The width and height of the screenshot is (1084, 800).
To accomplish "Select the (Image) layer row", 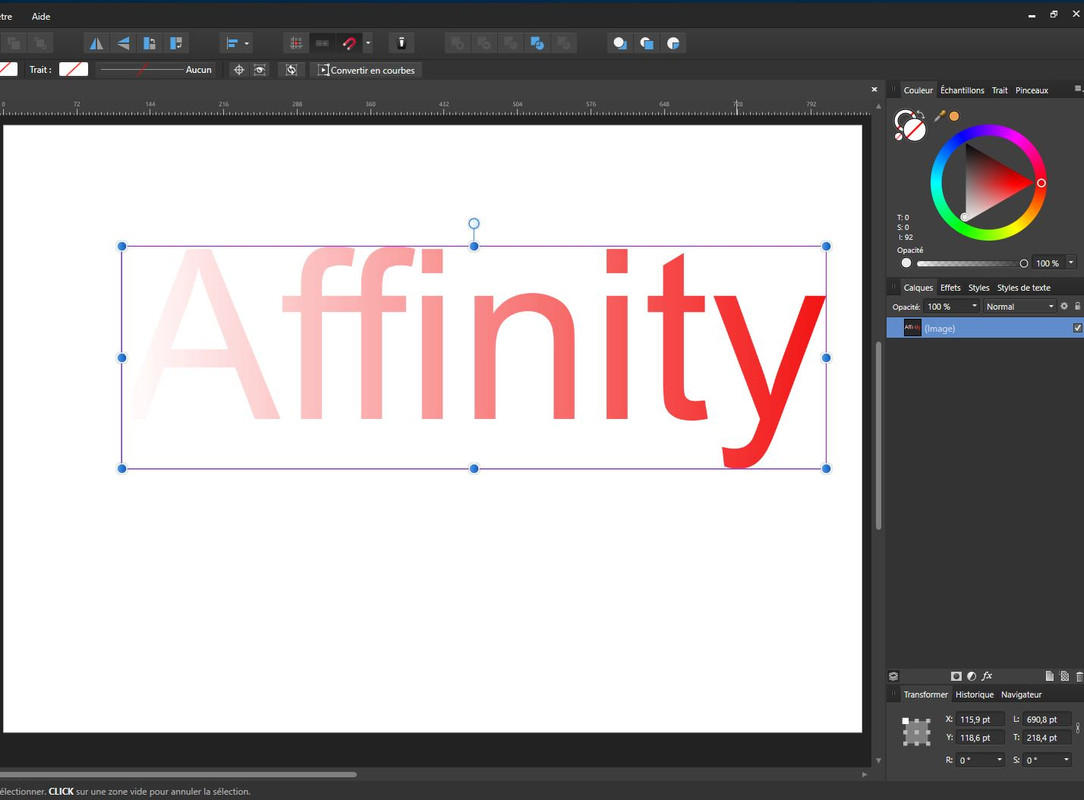I will 984,328.
